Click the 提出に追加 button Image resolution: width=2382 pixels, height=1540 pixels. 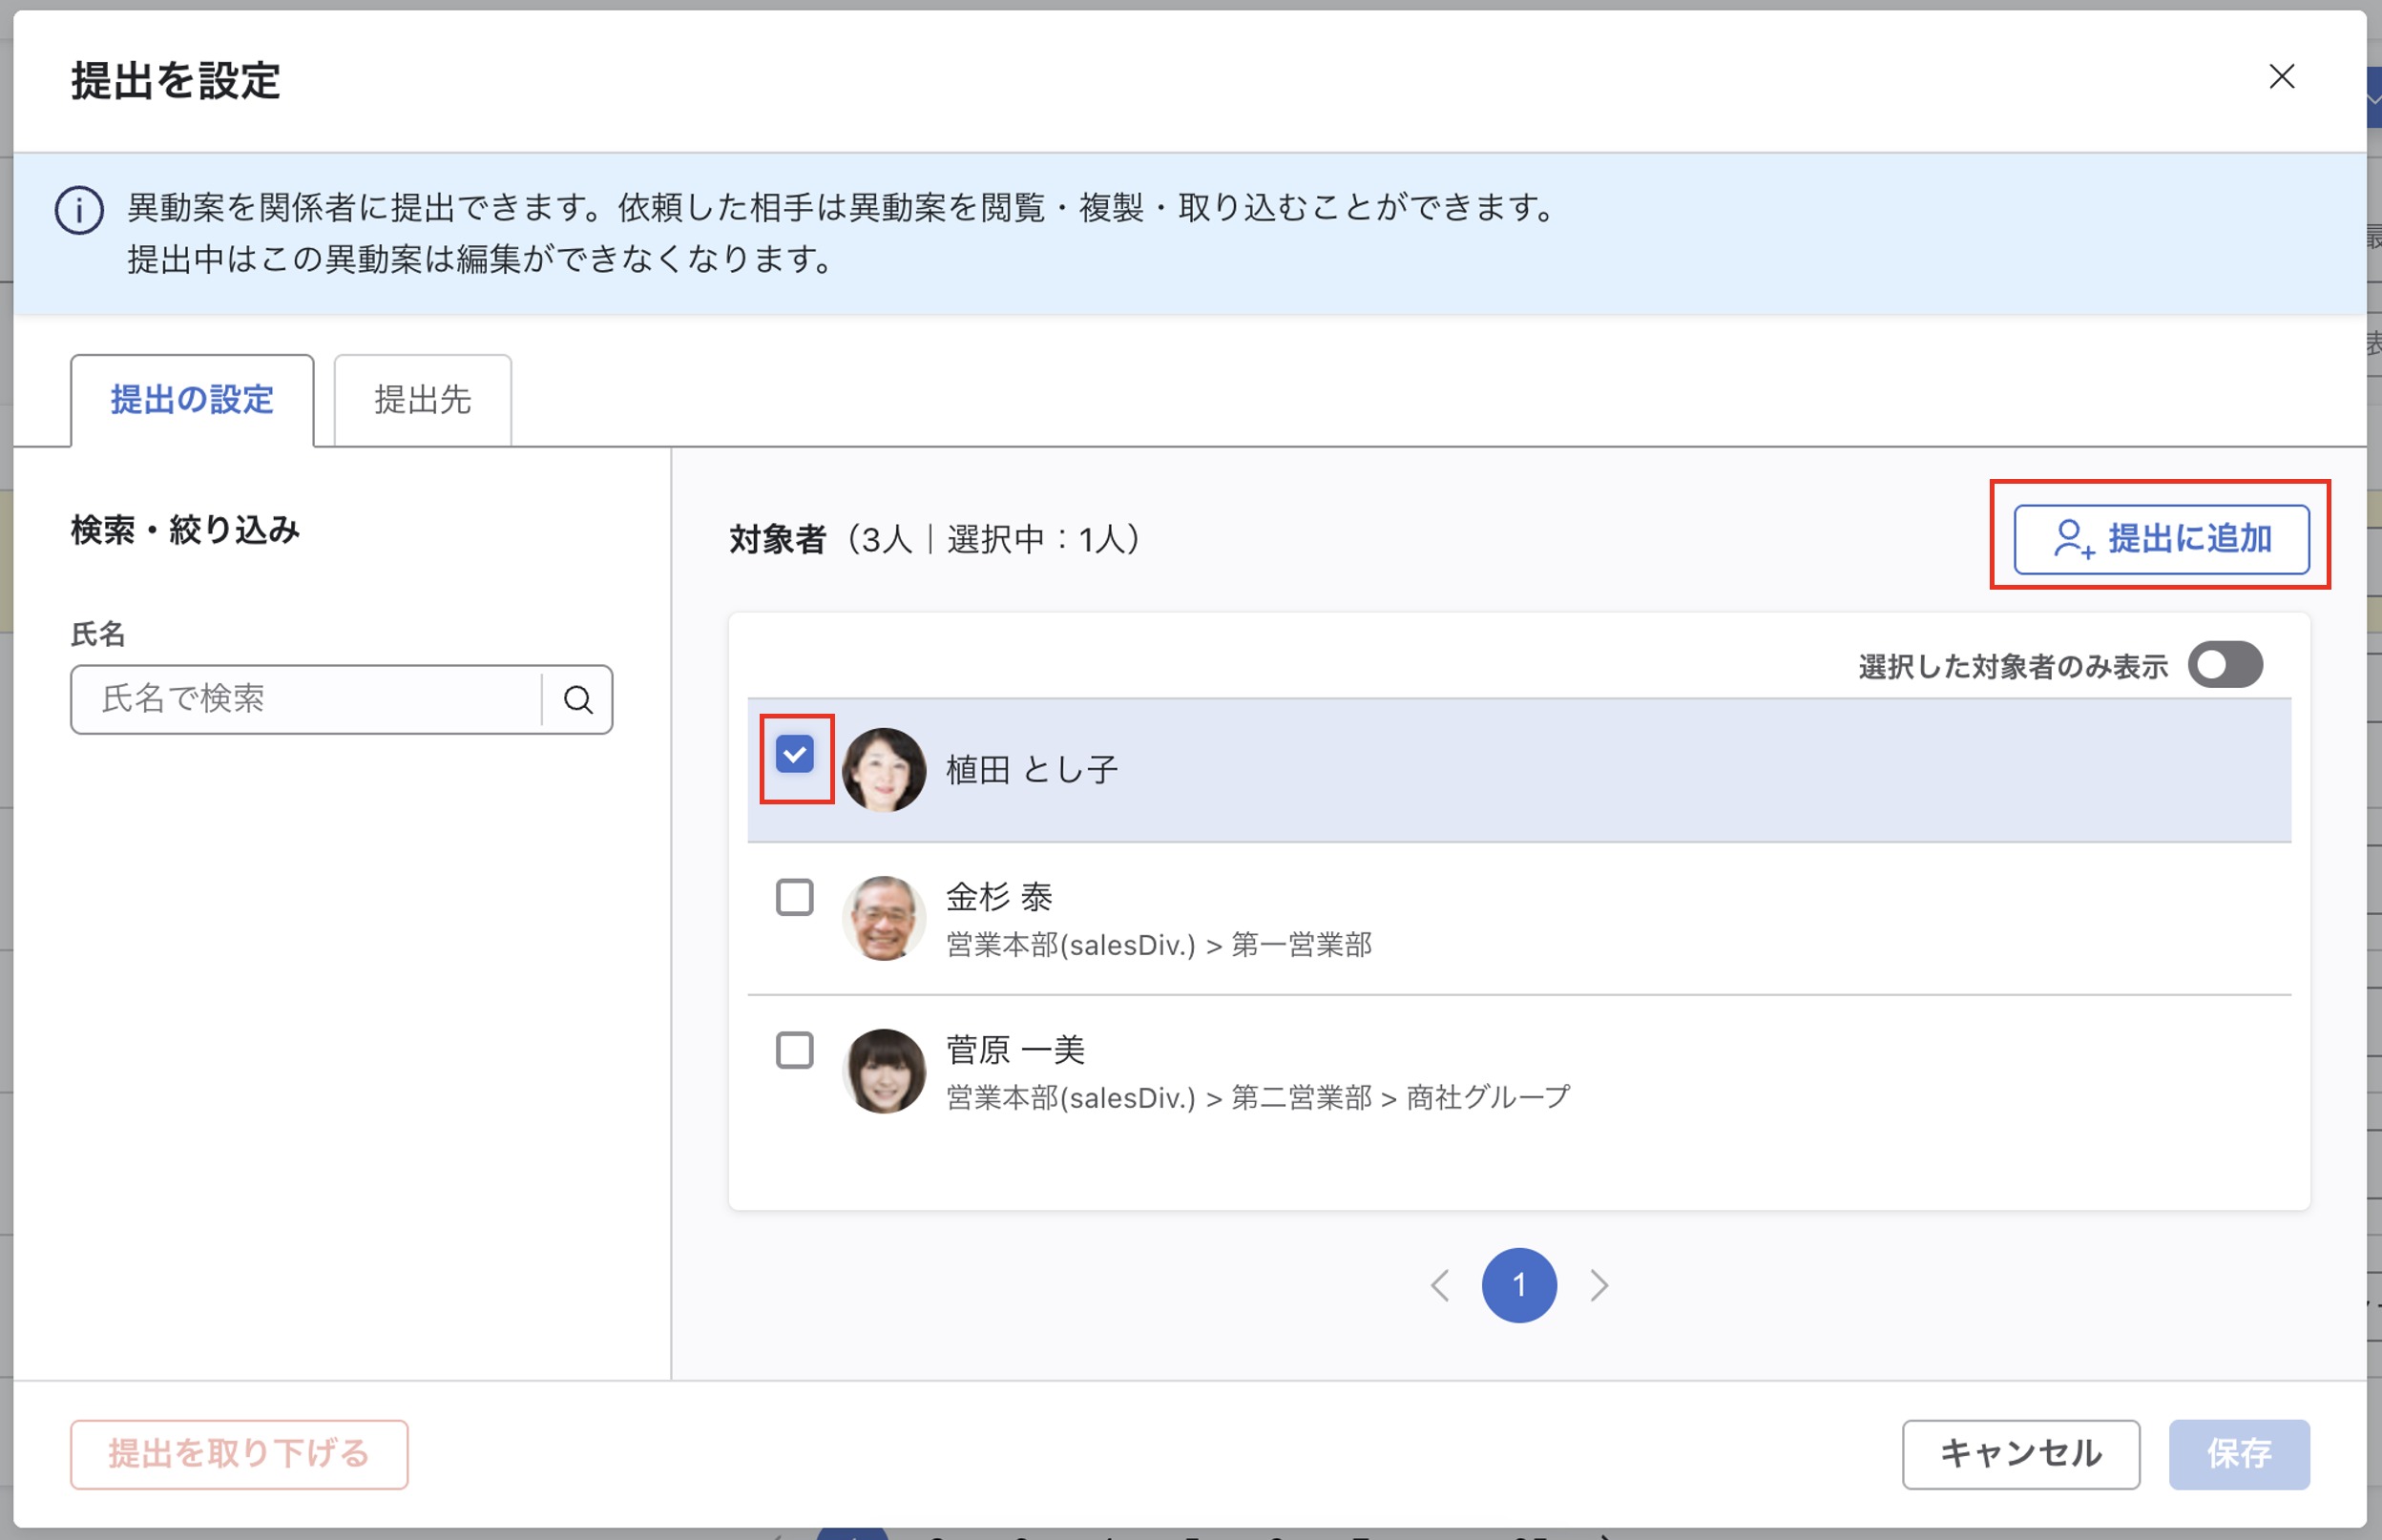pos(2160,539)
